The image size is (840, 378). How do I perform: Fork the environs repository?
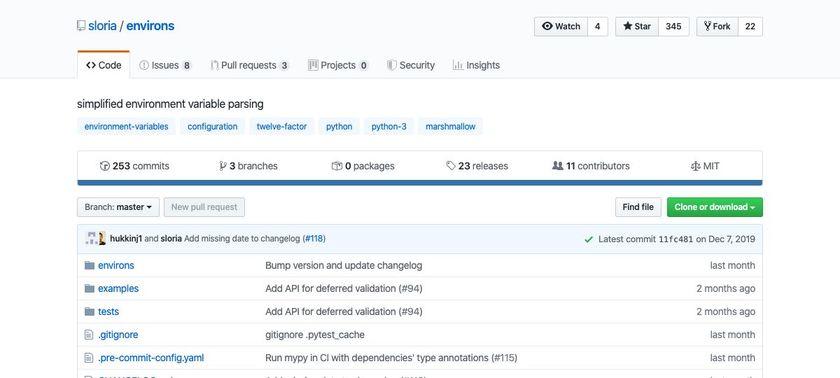(717, 26)
